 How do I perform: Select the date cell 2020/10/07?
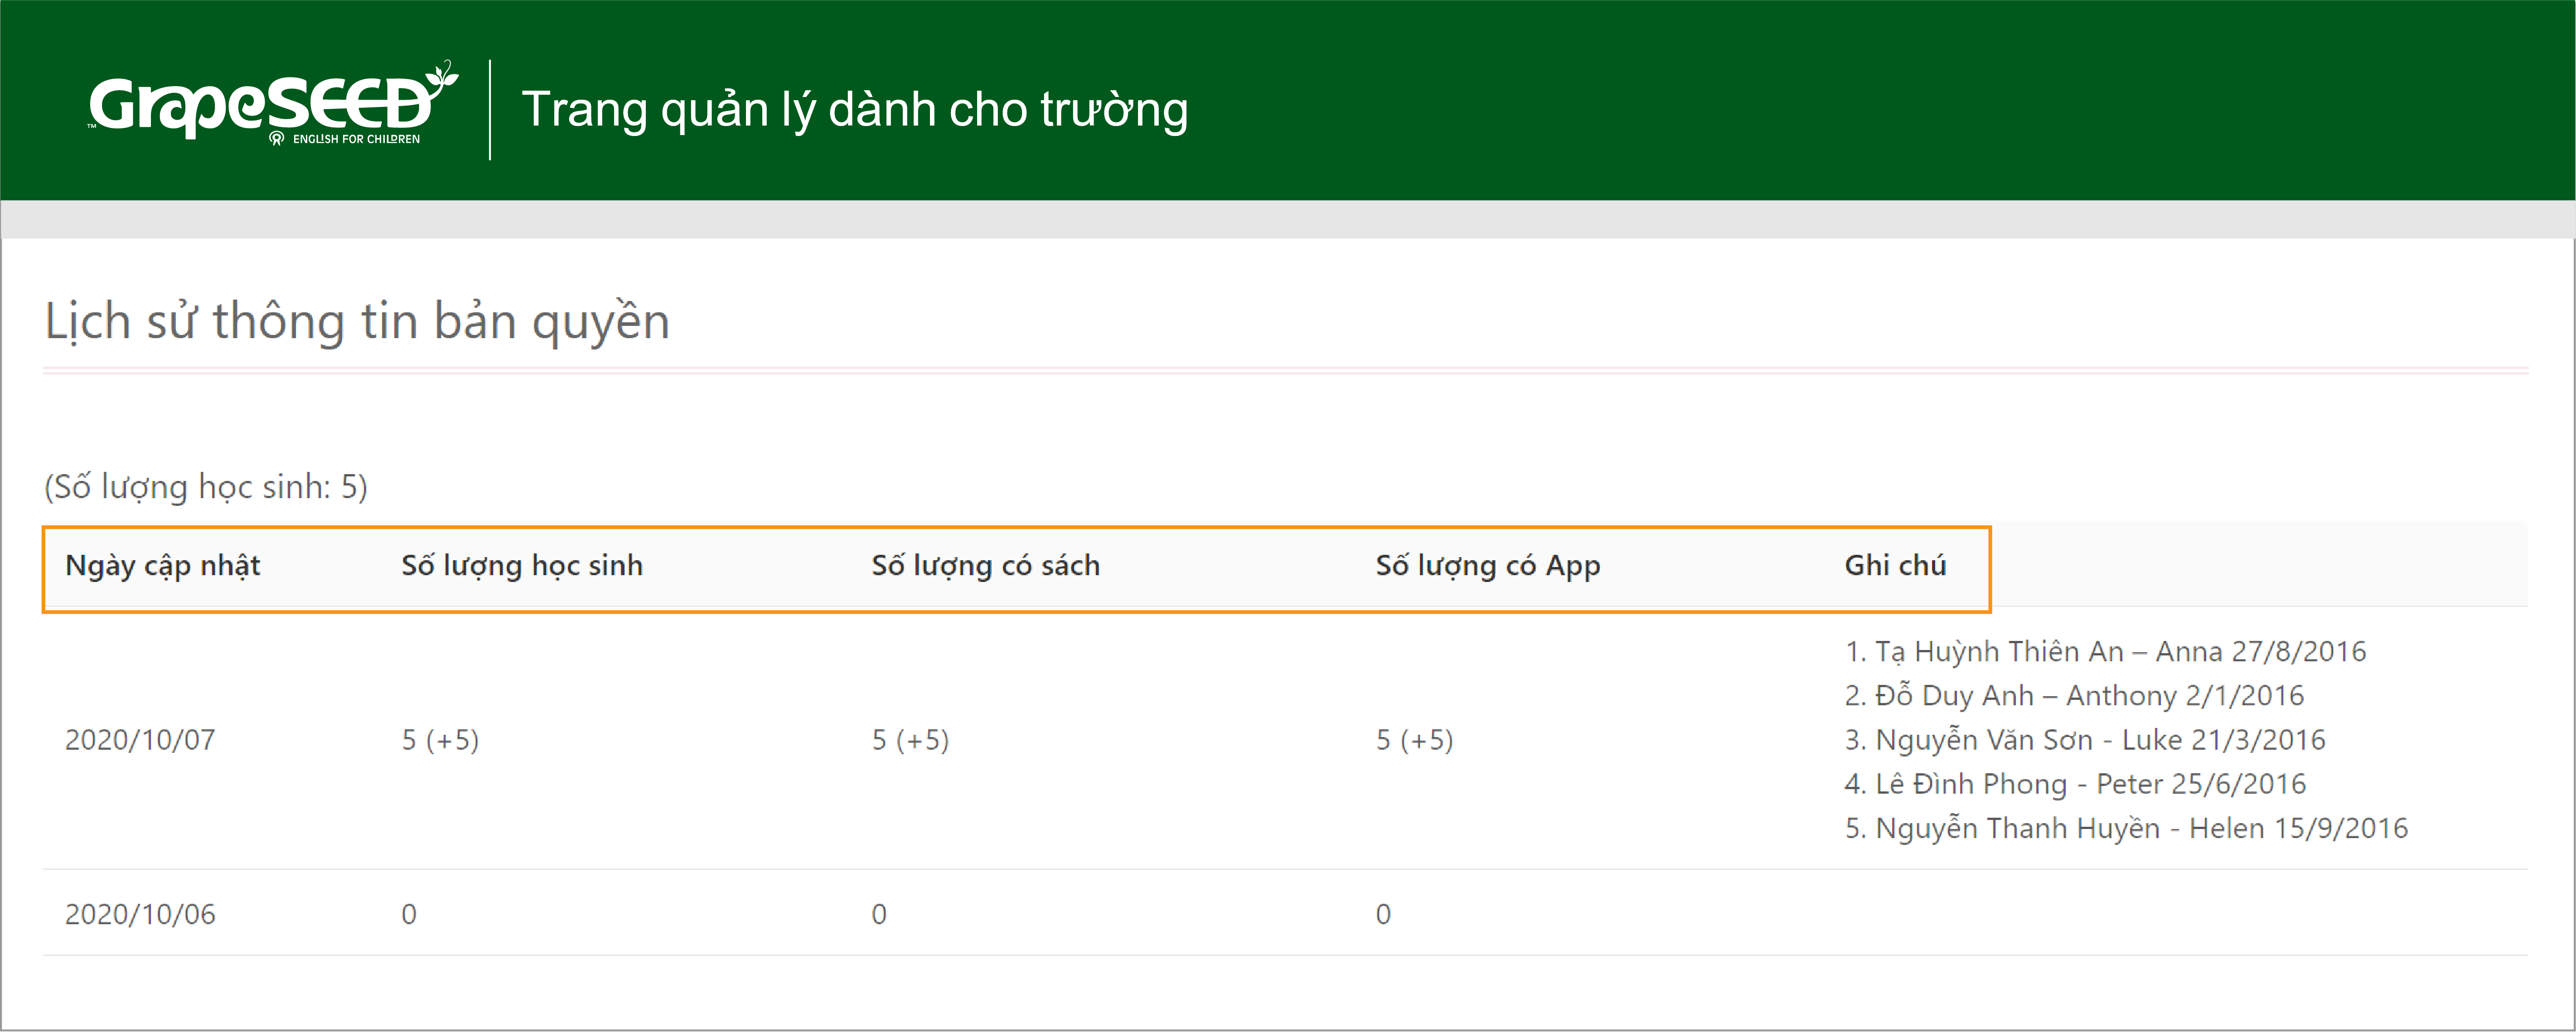[x=140, y=740]
